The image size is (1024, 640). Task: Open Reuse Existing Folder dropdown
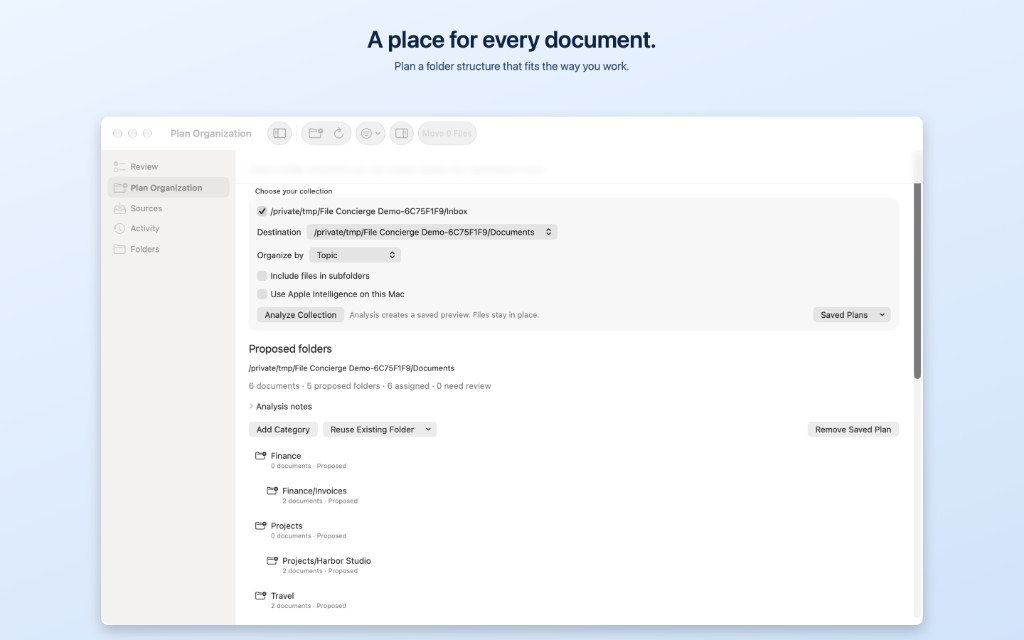379,430
